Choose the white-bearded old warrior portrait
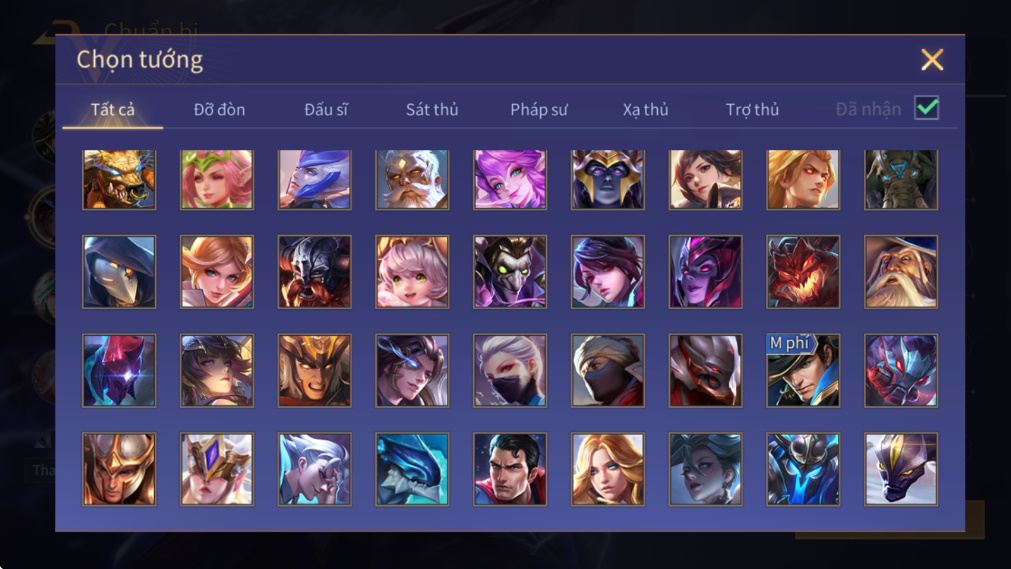 [x=412, y=180]
